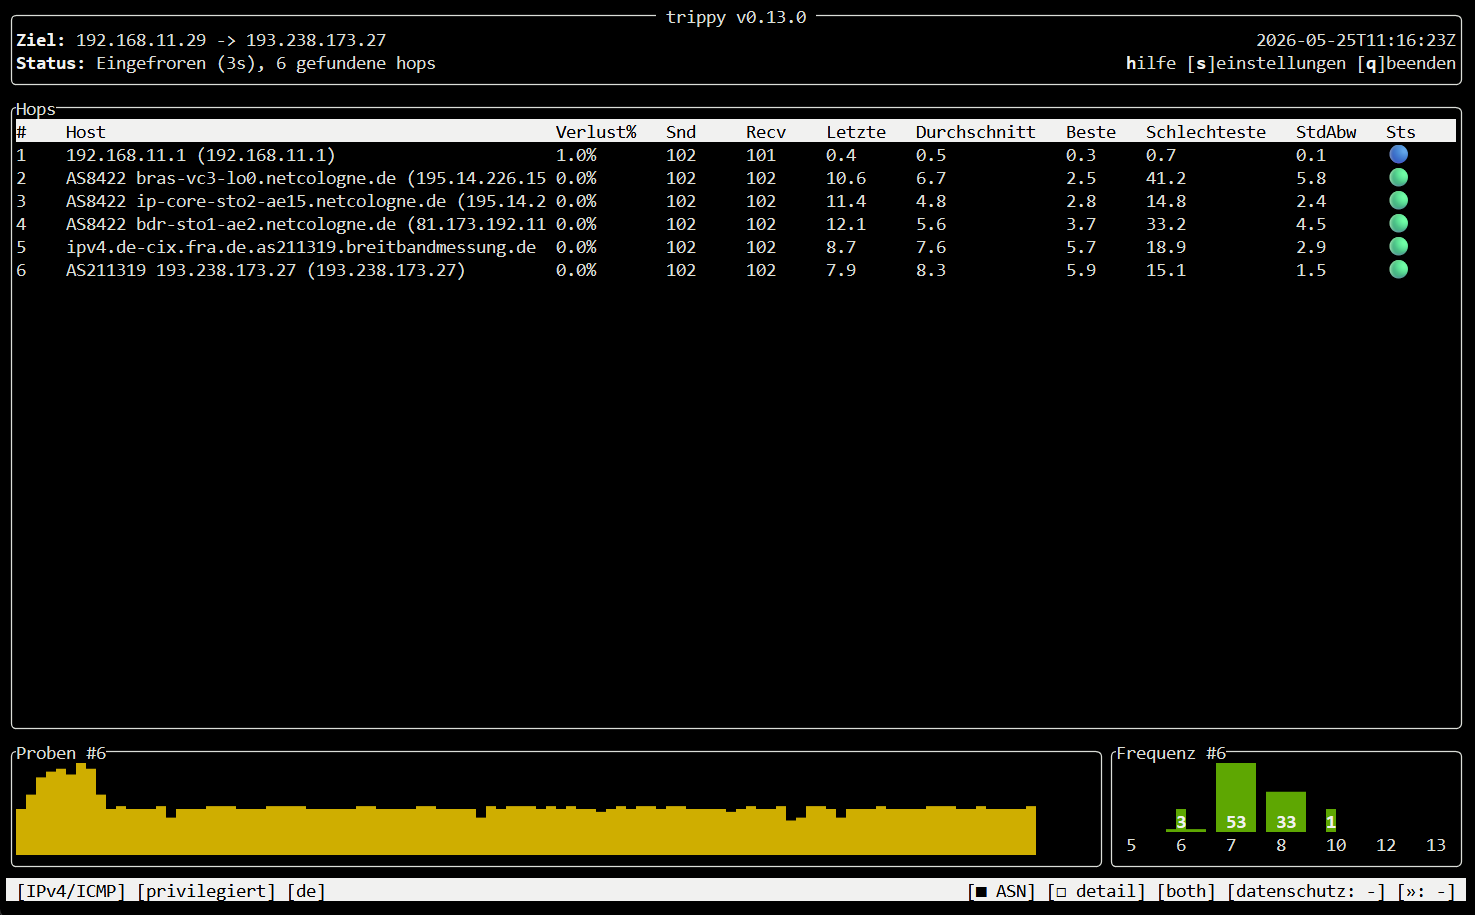Click the [privilegiert] mode indicator
Screen dimensions: 1475x915
(x=206, y=891)
